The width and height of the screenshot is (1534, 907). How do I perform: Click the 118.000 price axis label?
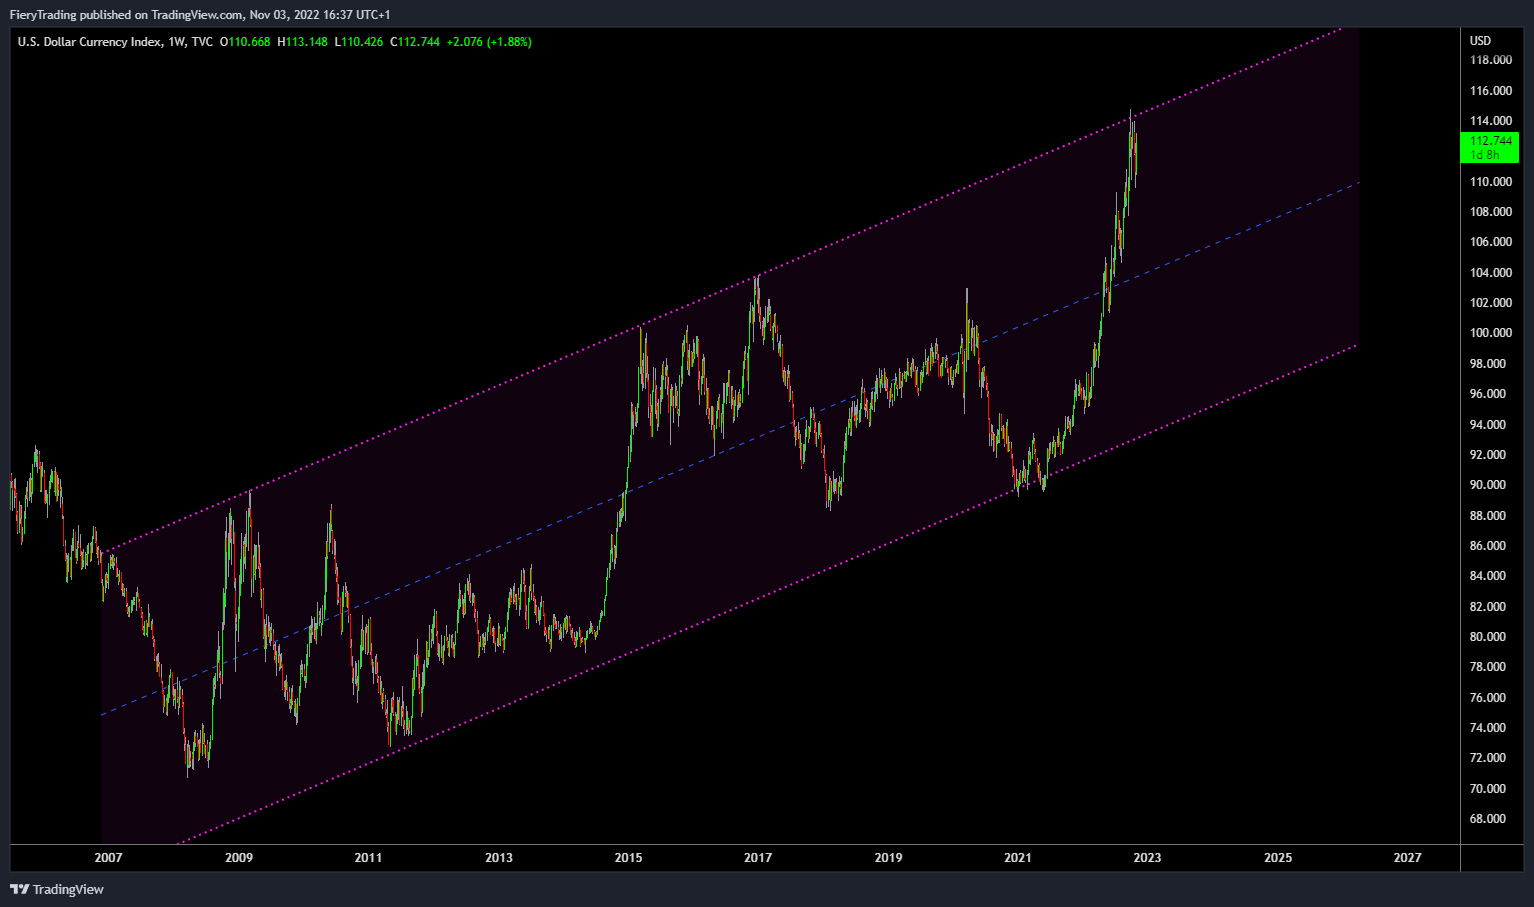tap(1490, 60)
